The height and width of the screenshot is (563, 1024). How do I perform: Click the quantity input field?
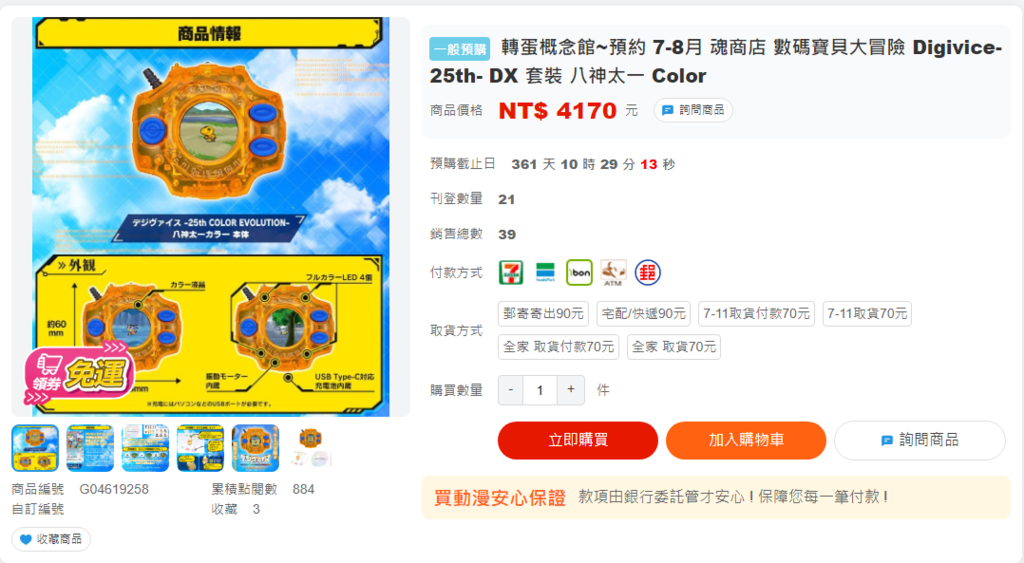tap(540, 390)
